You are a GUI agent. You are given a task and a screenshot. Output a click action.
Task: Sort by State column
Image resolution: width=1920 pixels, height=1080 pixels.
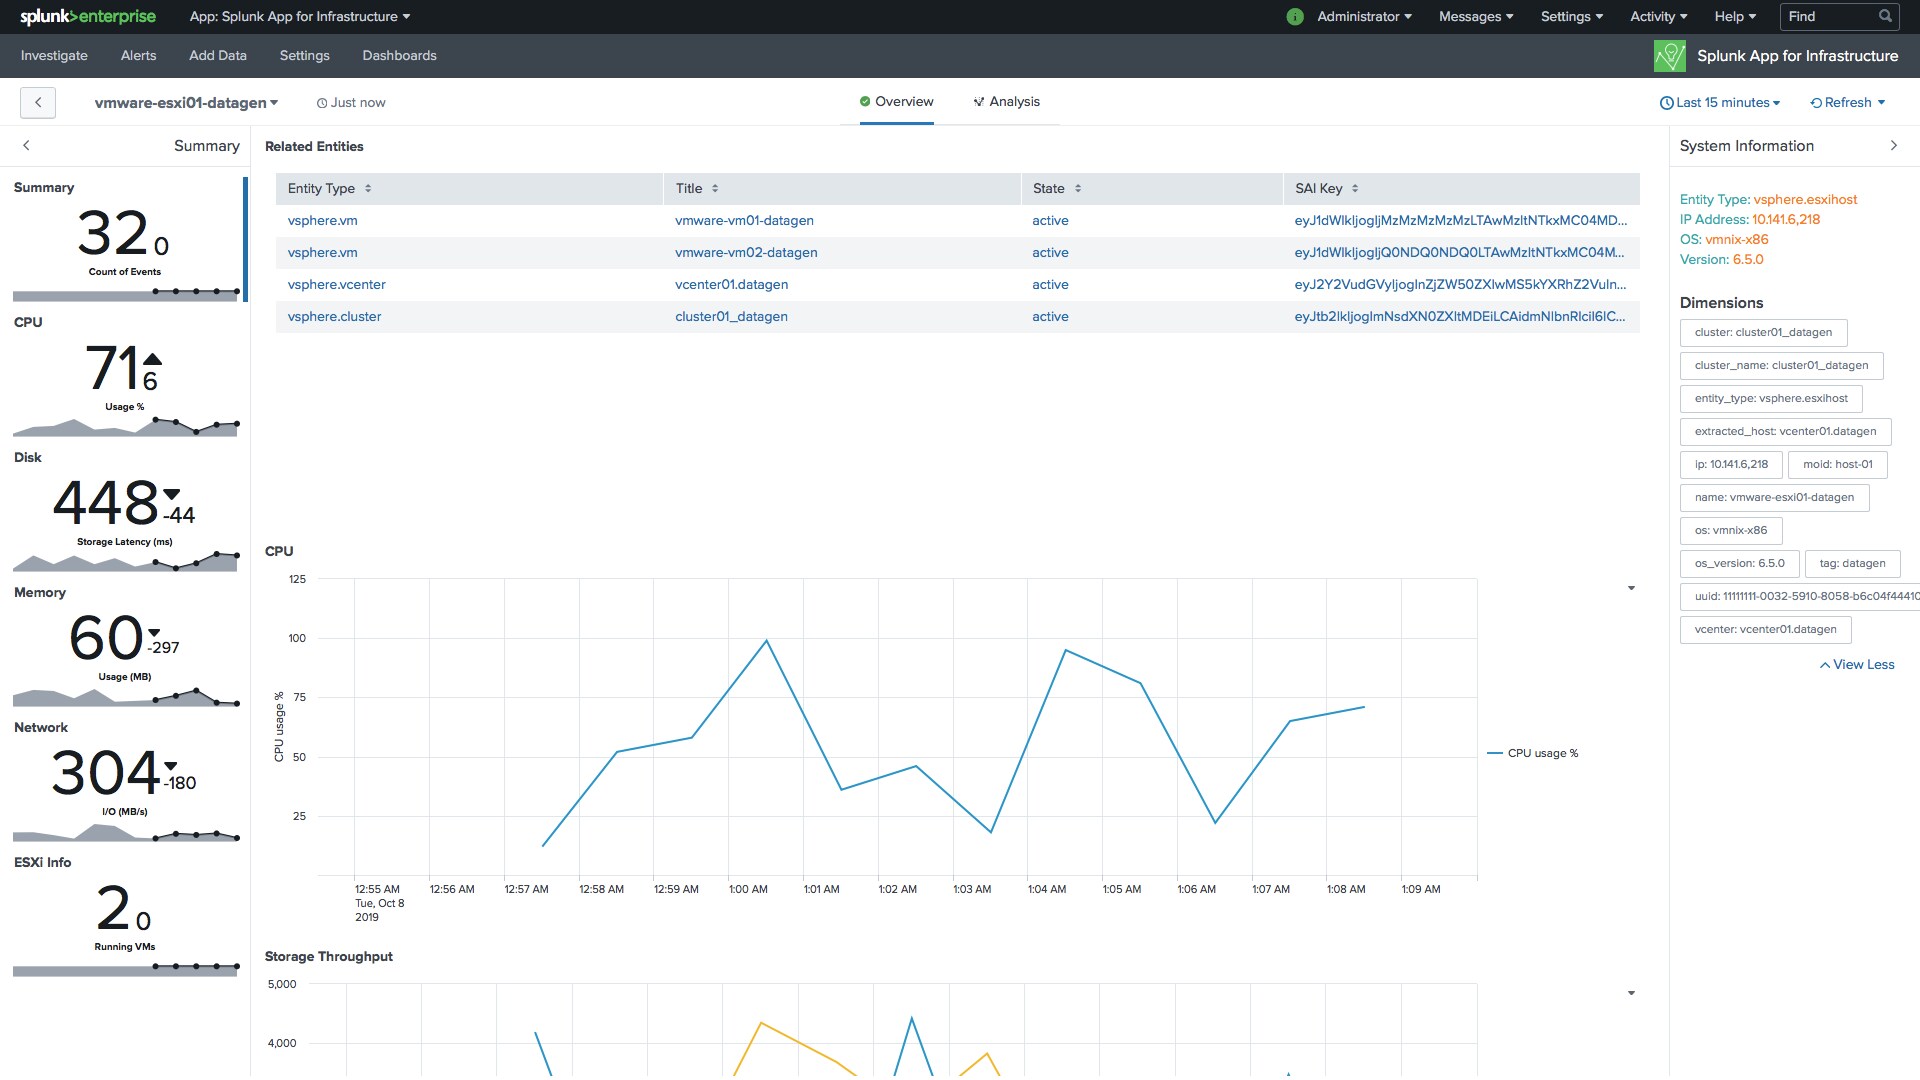pyautogui.click(x=1078, y=188)
